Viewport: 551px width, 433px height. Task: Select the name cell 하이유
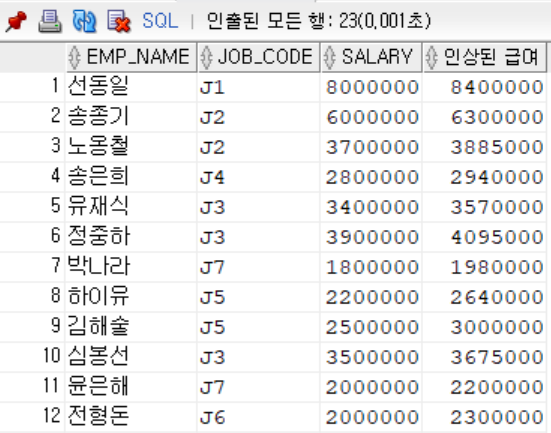pos(131,297)
